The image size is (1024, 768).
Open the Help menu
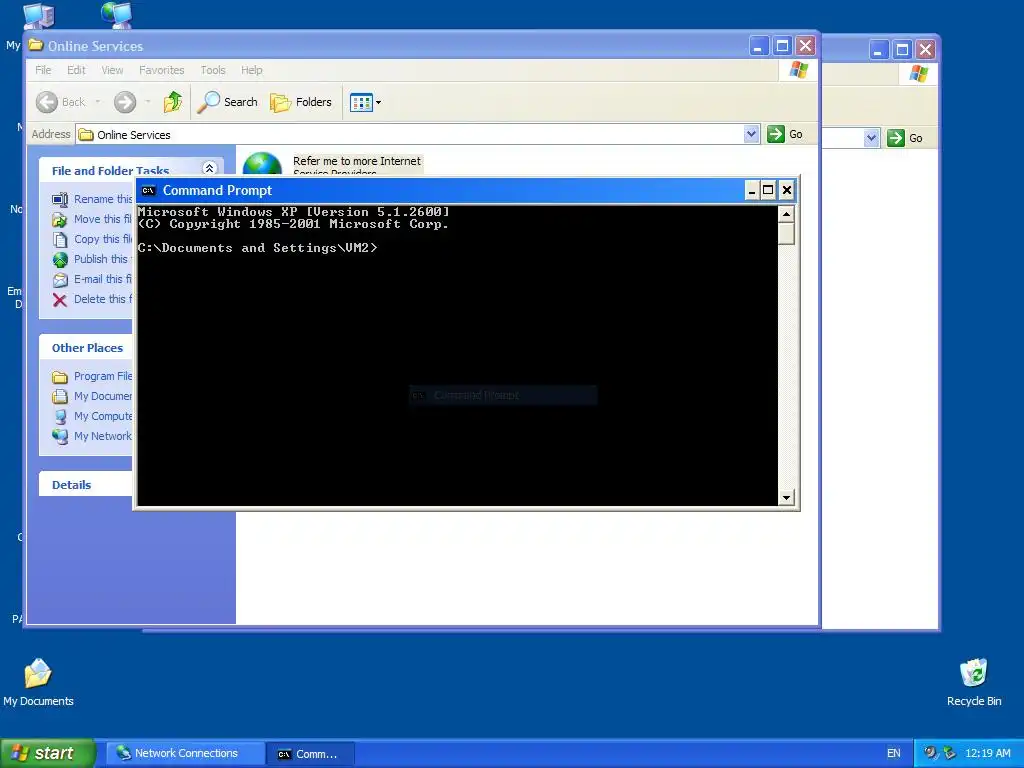click(x=251, y=70)
